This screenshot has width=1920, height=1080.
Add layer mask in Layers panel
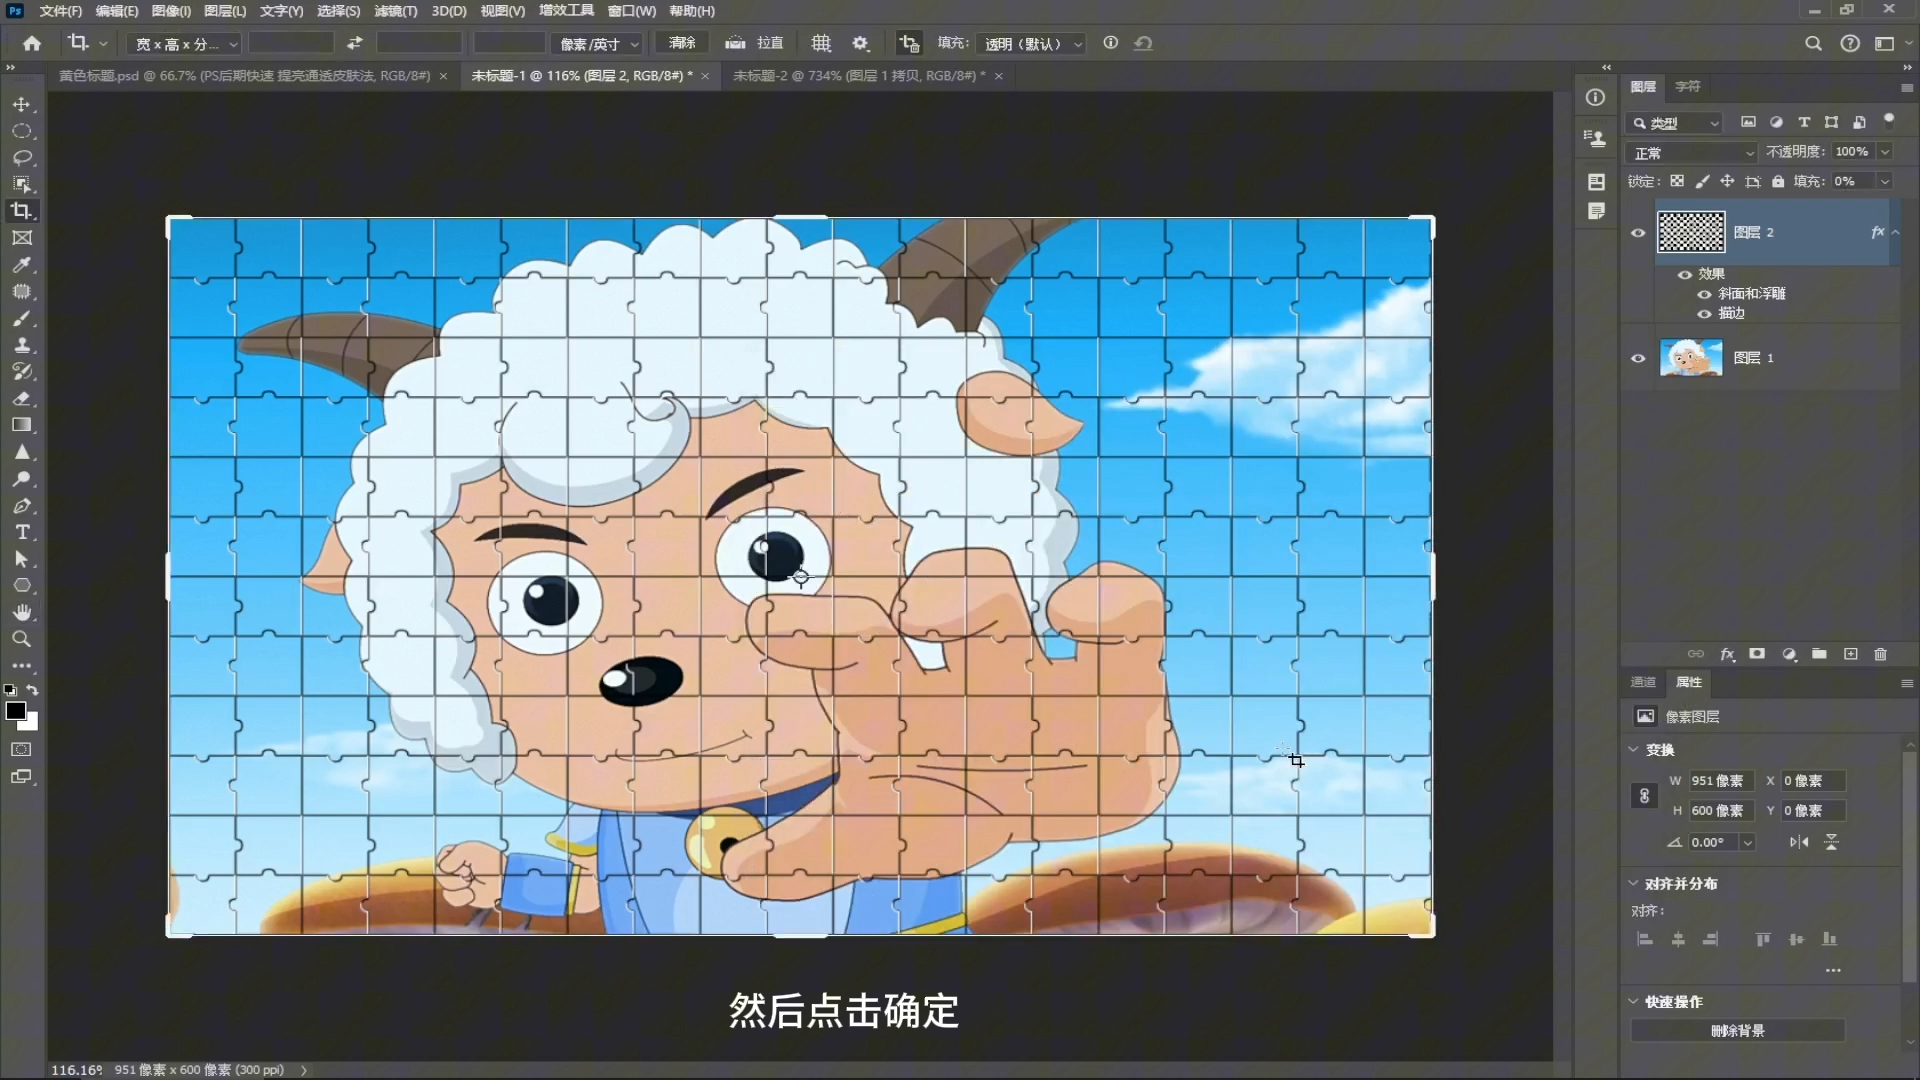(x=1757, y=654)
